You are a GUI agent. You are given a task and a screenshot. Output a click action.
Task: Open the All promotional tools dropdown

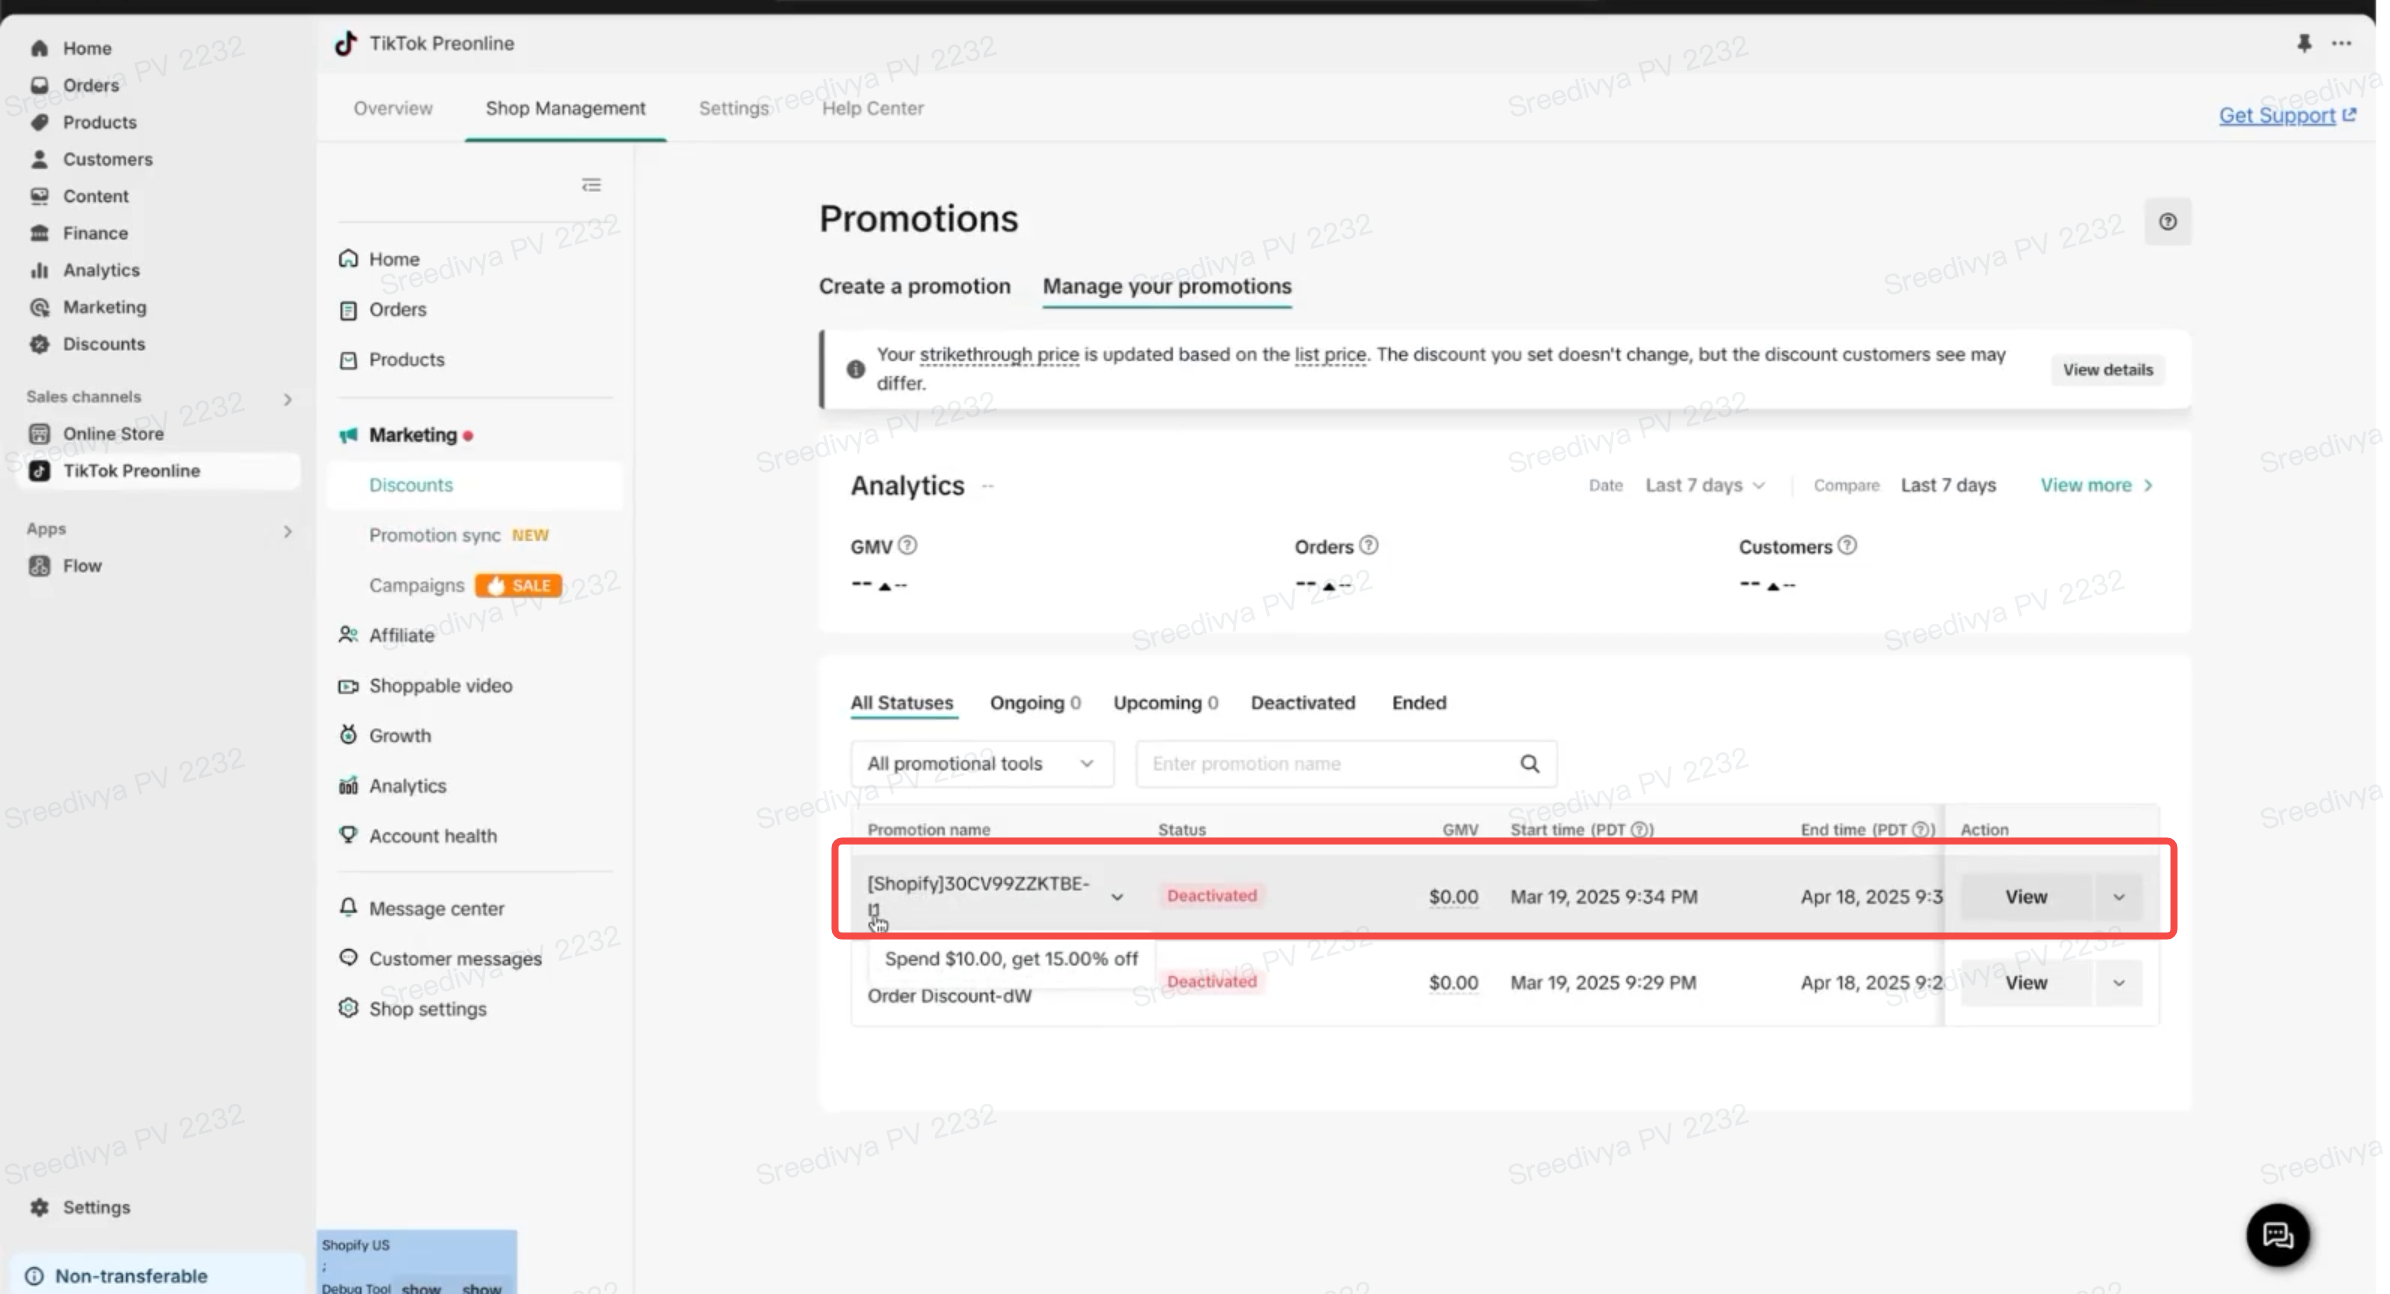tap(981, 764)
